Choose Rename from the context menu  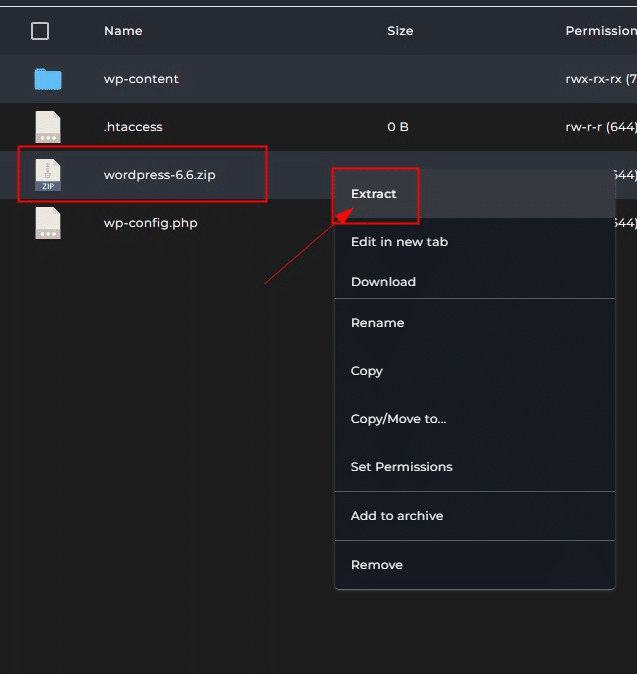[x=475, y=323]
